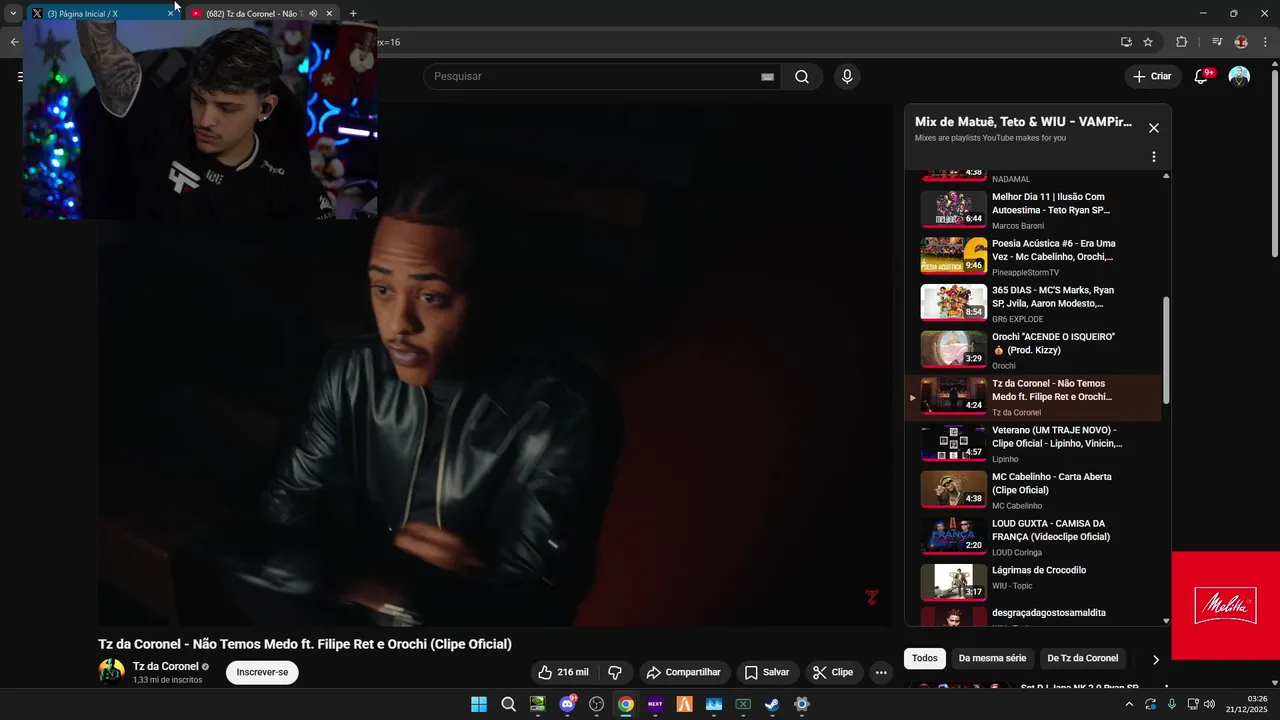Bookmark this page with the star icon
This screenshot has width=1280, height=720.
(1148, 42)
